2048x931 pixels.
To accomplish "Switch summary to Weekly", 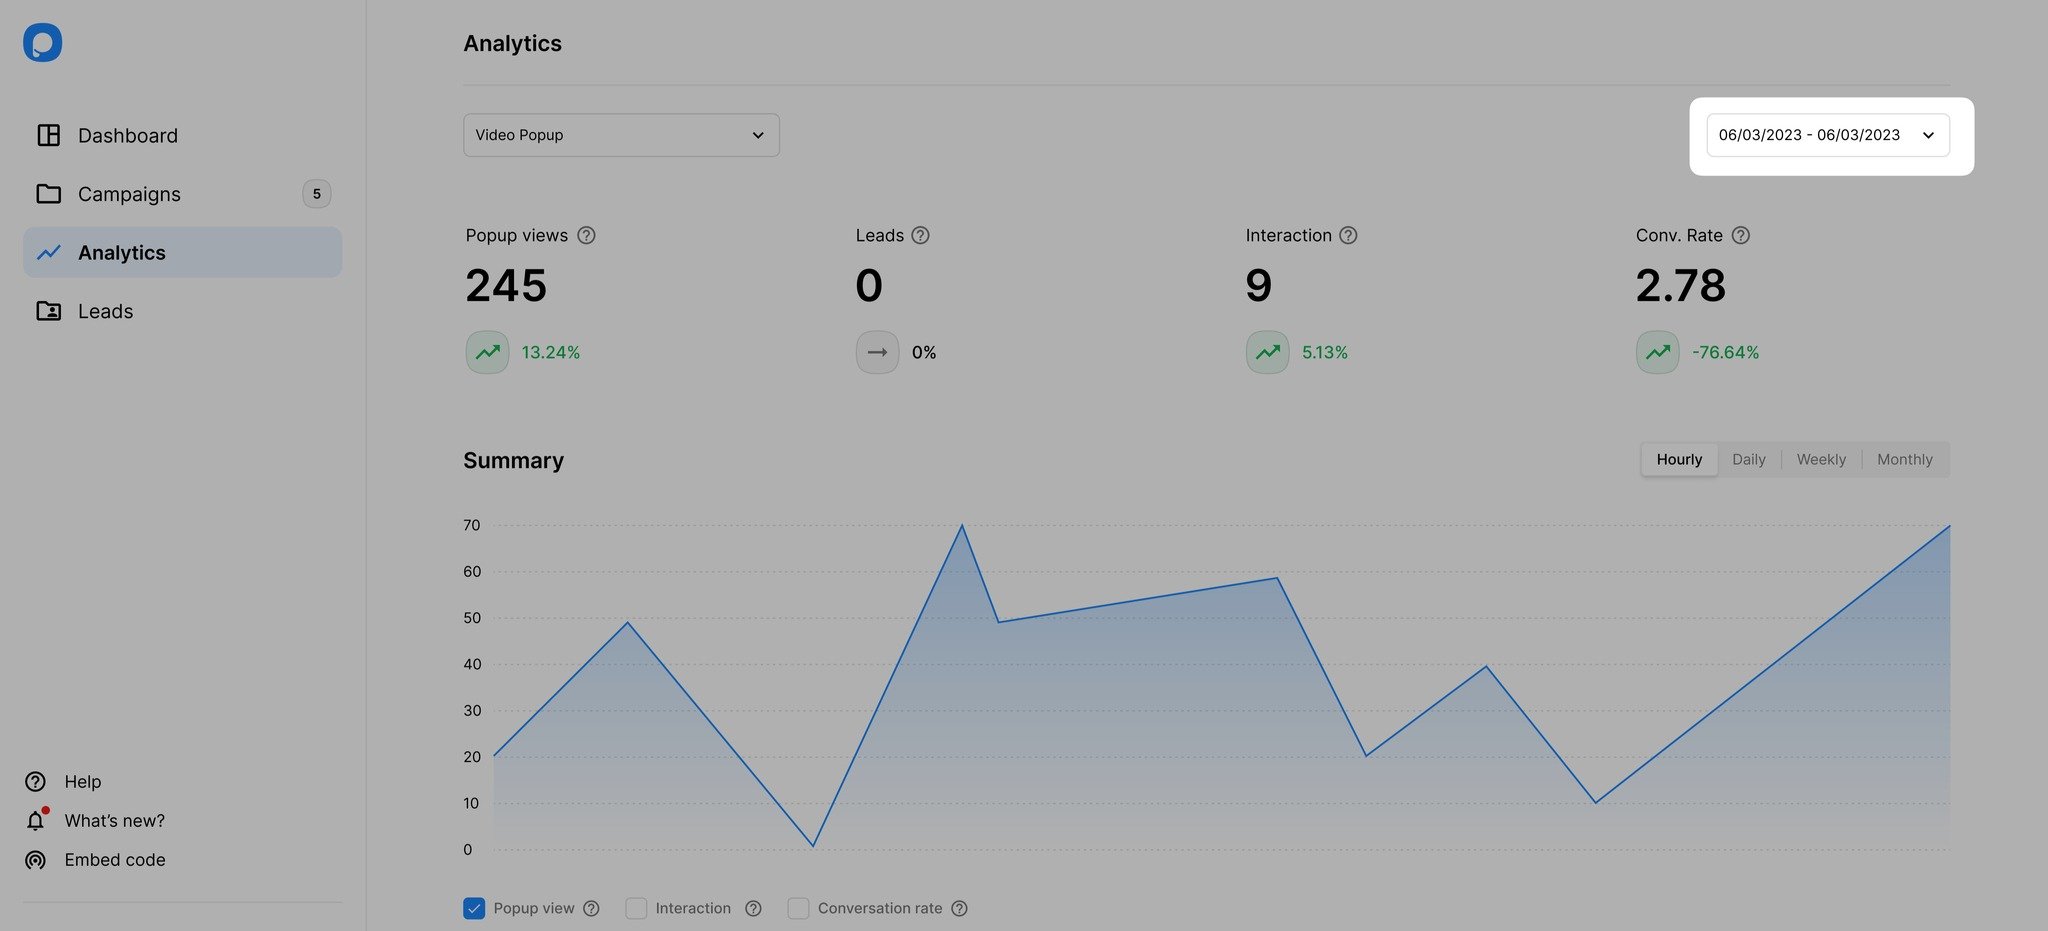I will coord(1821,460).
